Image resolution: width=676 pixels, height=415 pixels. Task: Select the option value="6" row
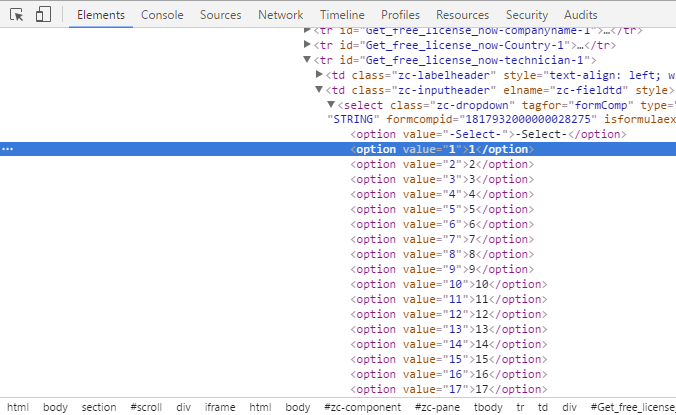tap(442, 225)
